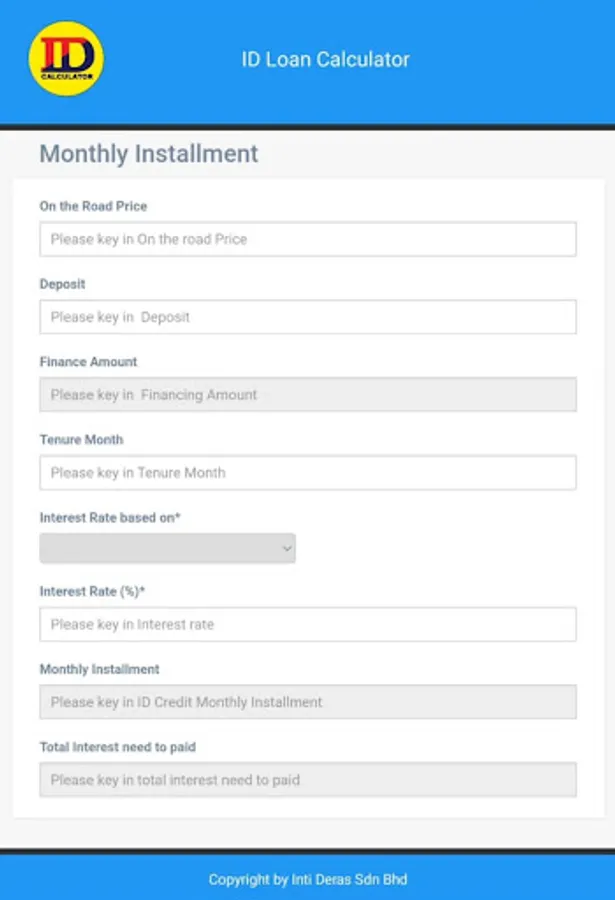Screen dimensions: 615x900
Task: Click the Tenure Month label
Action: pyautogui.click(x=81, y=440)
